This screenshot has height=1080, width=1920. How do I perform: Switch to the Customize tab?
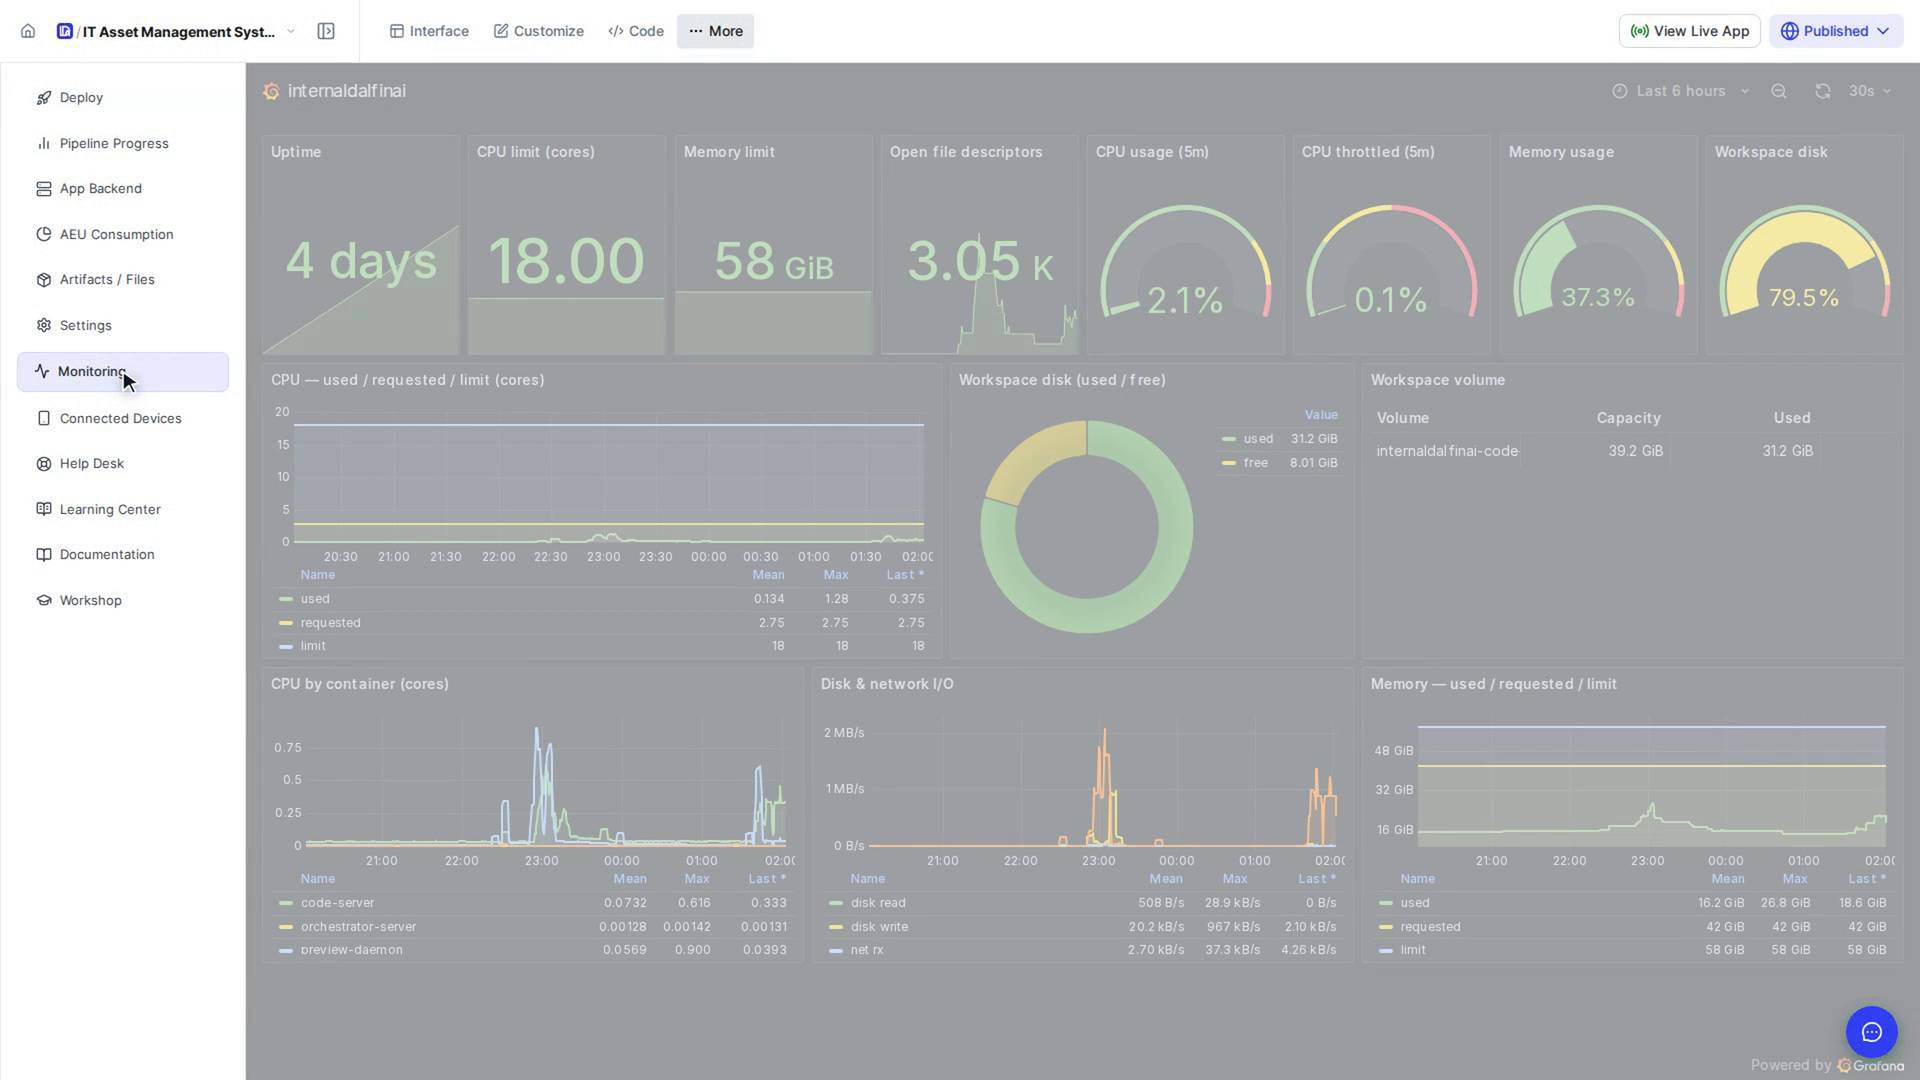coord(538,31)
